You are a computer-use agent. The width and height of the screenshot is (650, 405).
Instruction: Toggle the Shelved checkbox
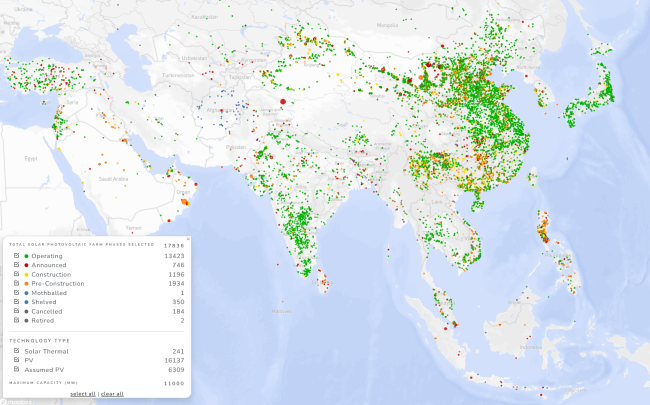[16, 302]
